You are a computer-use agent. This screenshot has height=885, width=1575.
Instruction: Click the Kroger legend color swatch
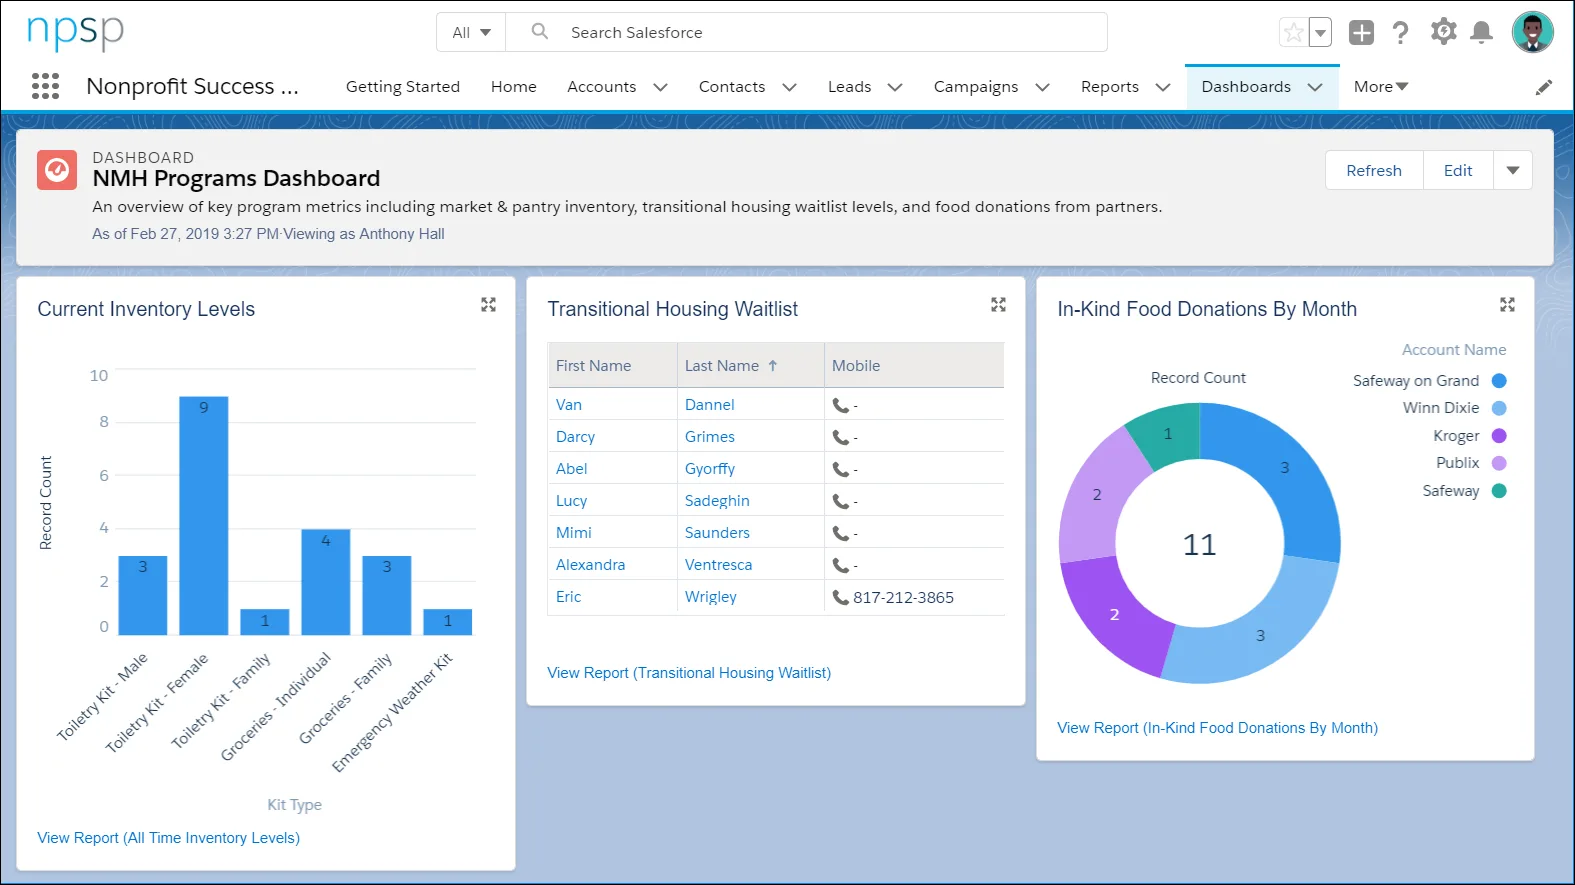click(1499, 436)
